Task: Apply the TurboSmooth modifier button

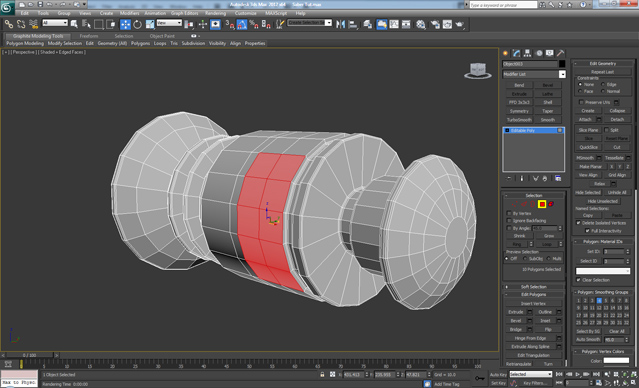Action: coord(519,120)
